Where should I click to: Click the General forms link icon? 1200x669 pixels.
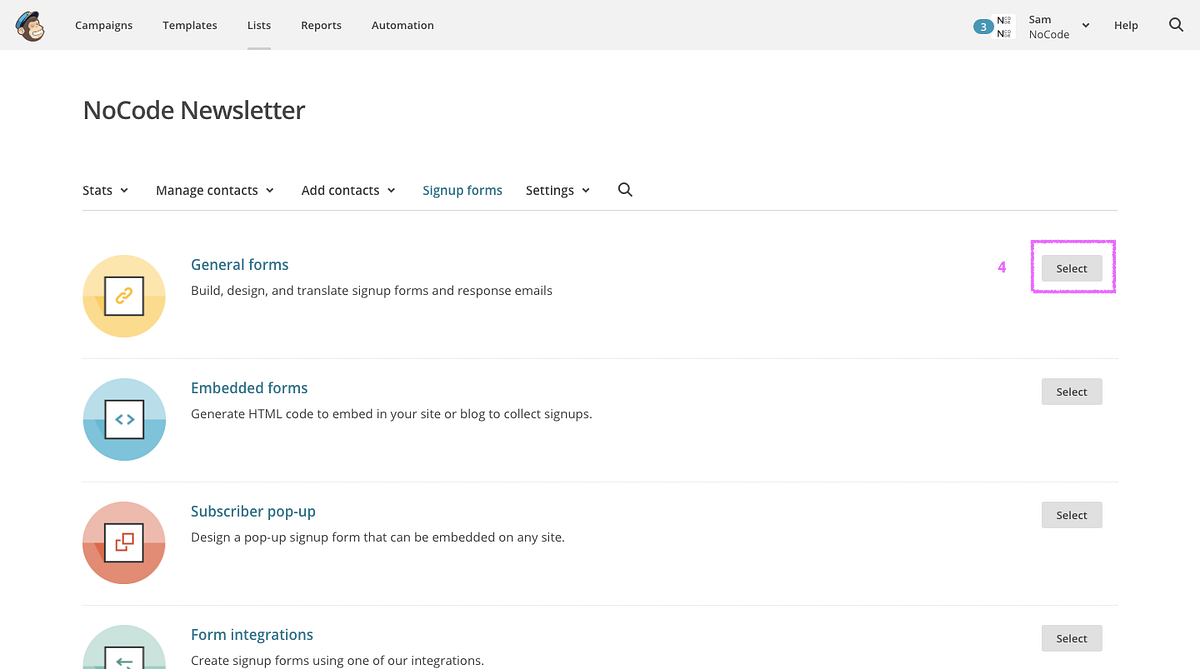point(124,296)
